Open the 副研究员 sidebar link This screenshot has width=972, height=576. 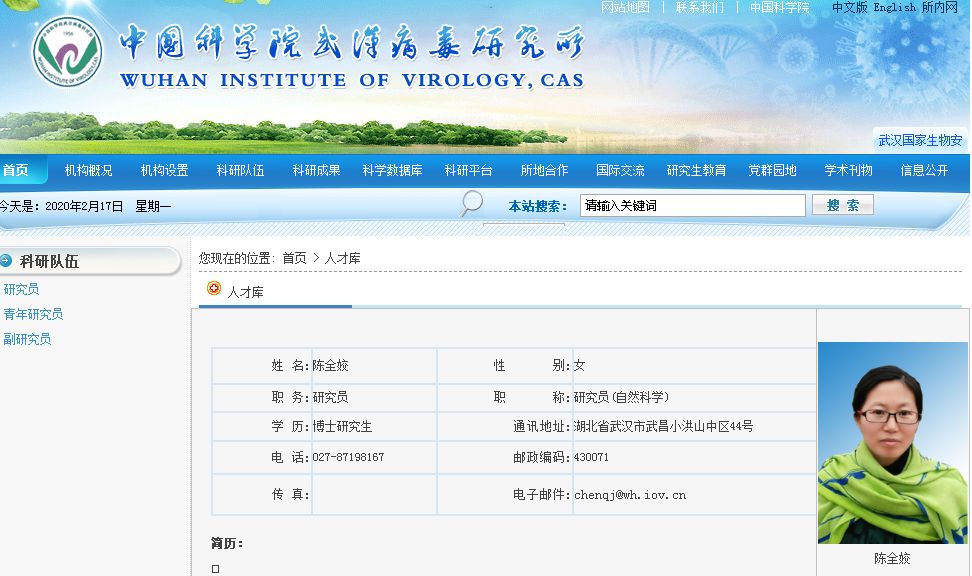[x=27, y=339]
